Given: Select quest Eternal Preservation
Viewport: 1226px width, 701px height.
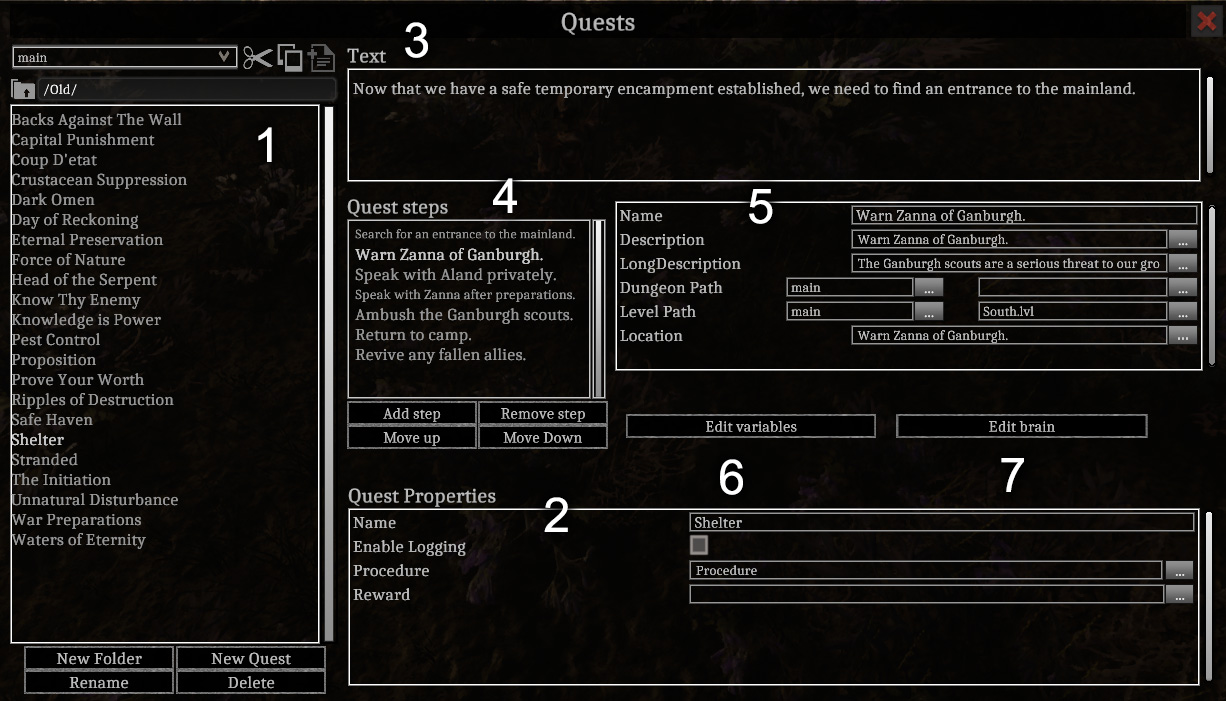Looking at the screenshot, I should coord(87,240).
